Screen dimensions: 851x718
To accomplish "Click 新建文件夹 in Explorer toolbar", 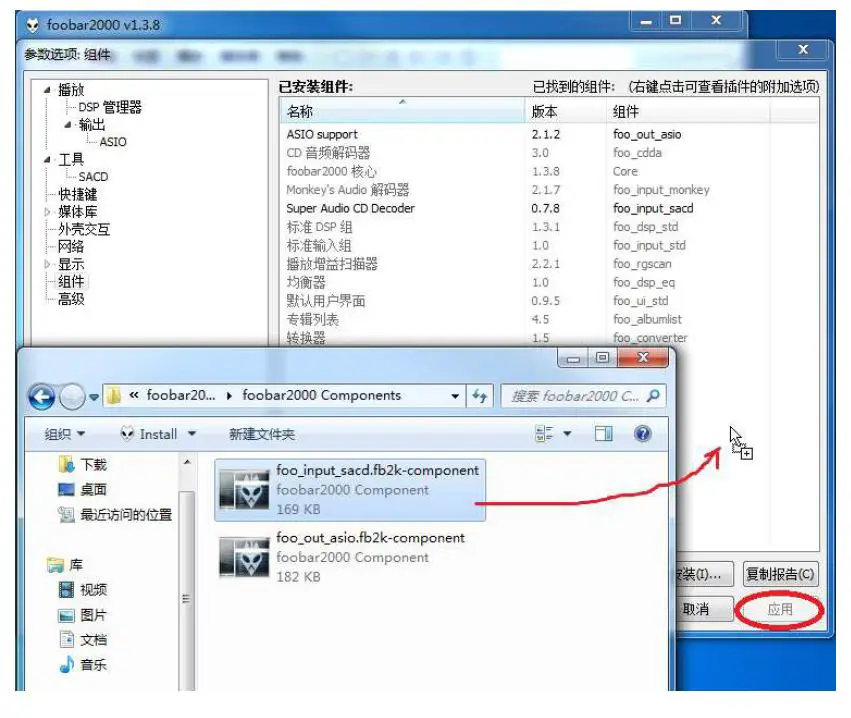I will [262, 434].
